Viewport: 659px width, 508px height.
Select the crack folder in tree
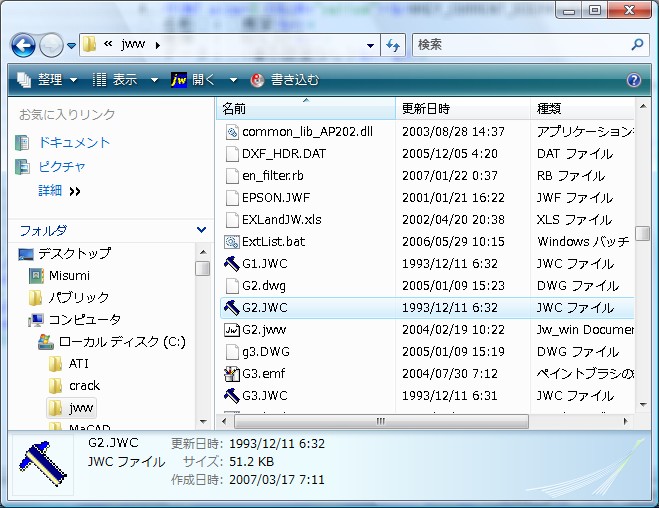[x=84, y=386]
